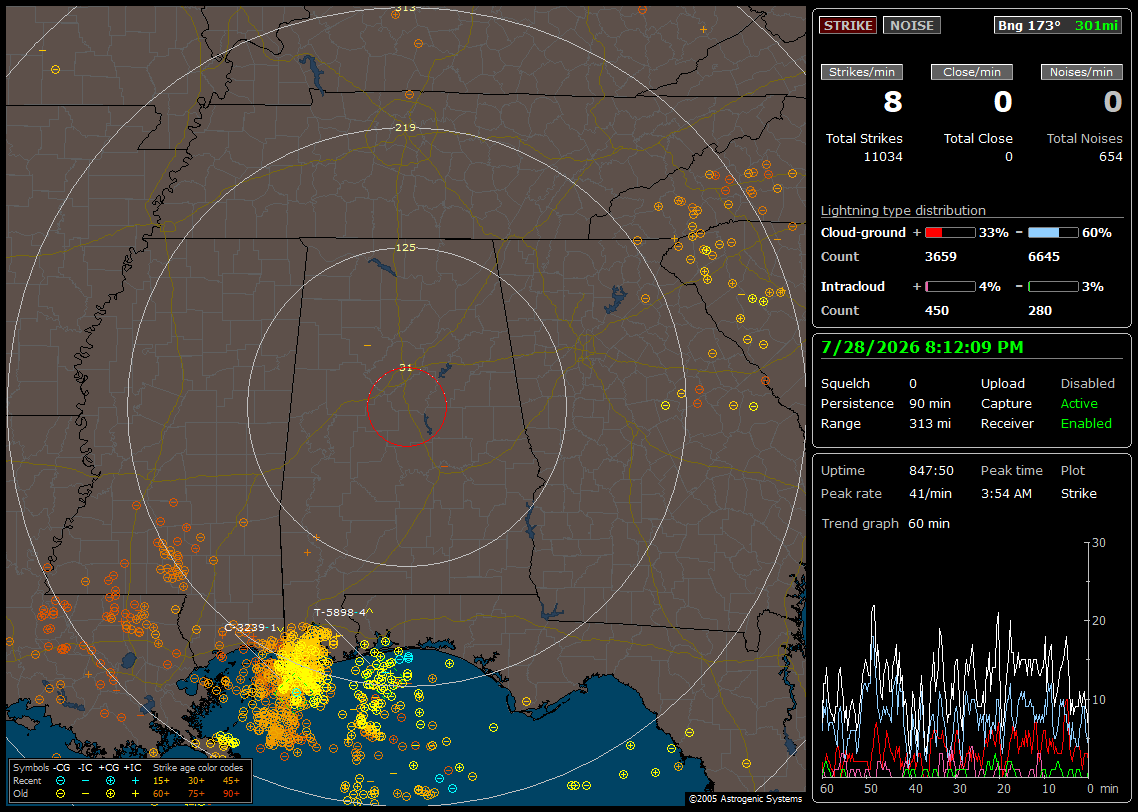
Task: Click the Range value 313 mi
Action: (930, 424)
